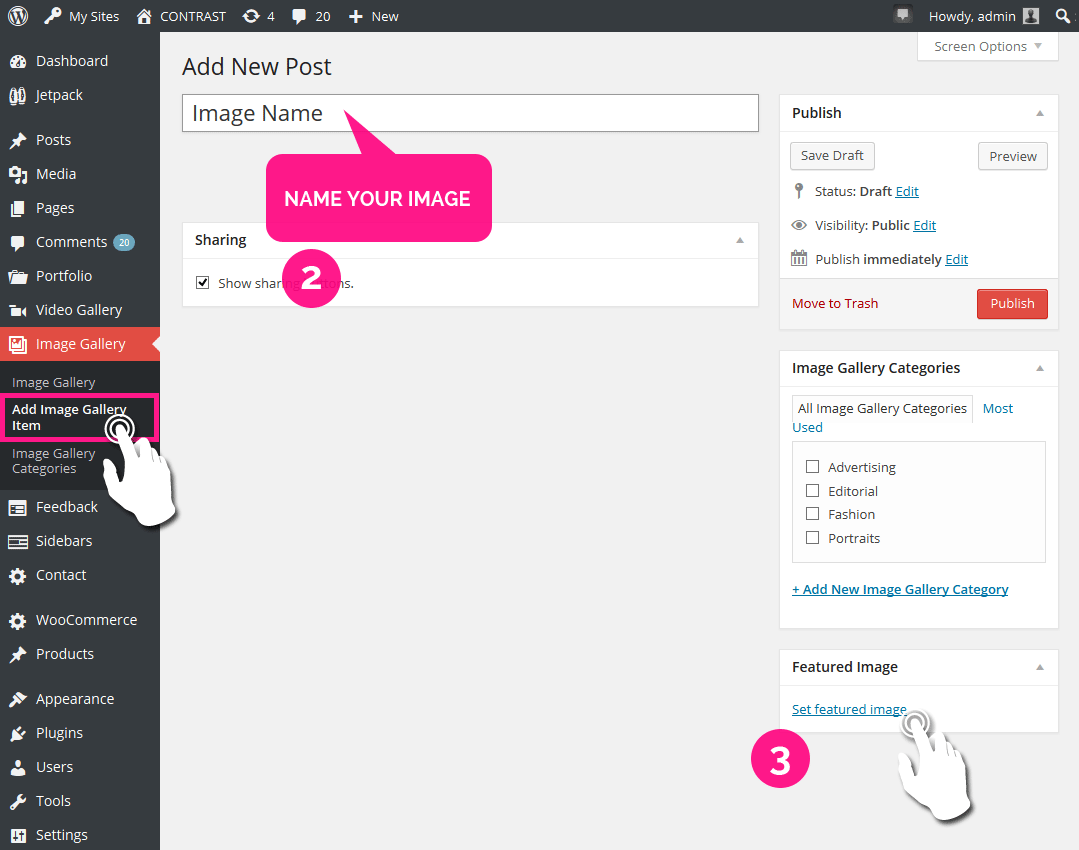This screenshot has width=1079, height=850.
Task: Open the WooCommerce sidebar icon
Action: (18, 620)
